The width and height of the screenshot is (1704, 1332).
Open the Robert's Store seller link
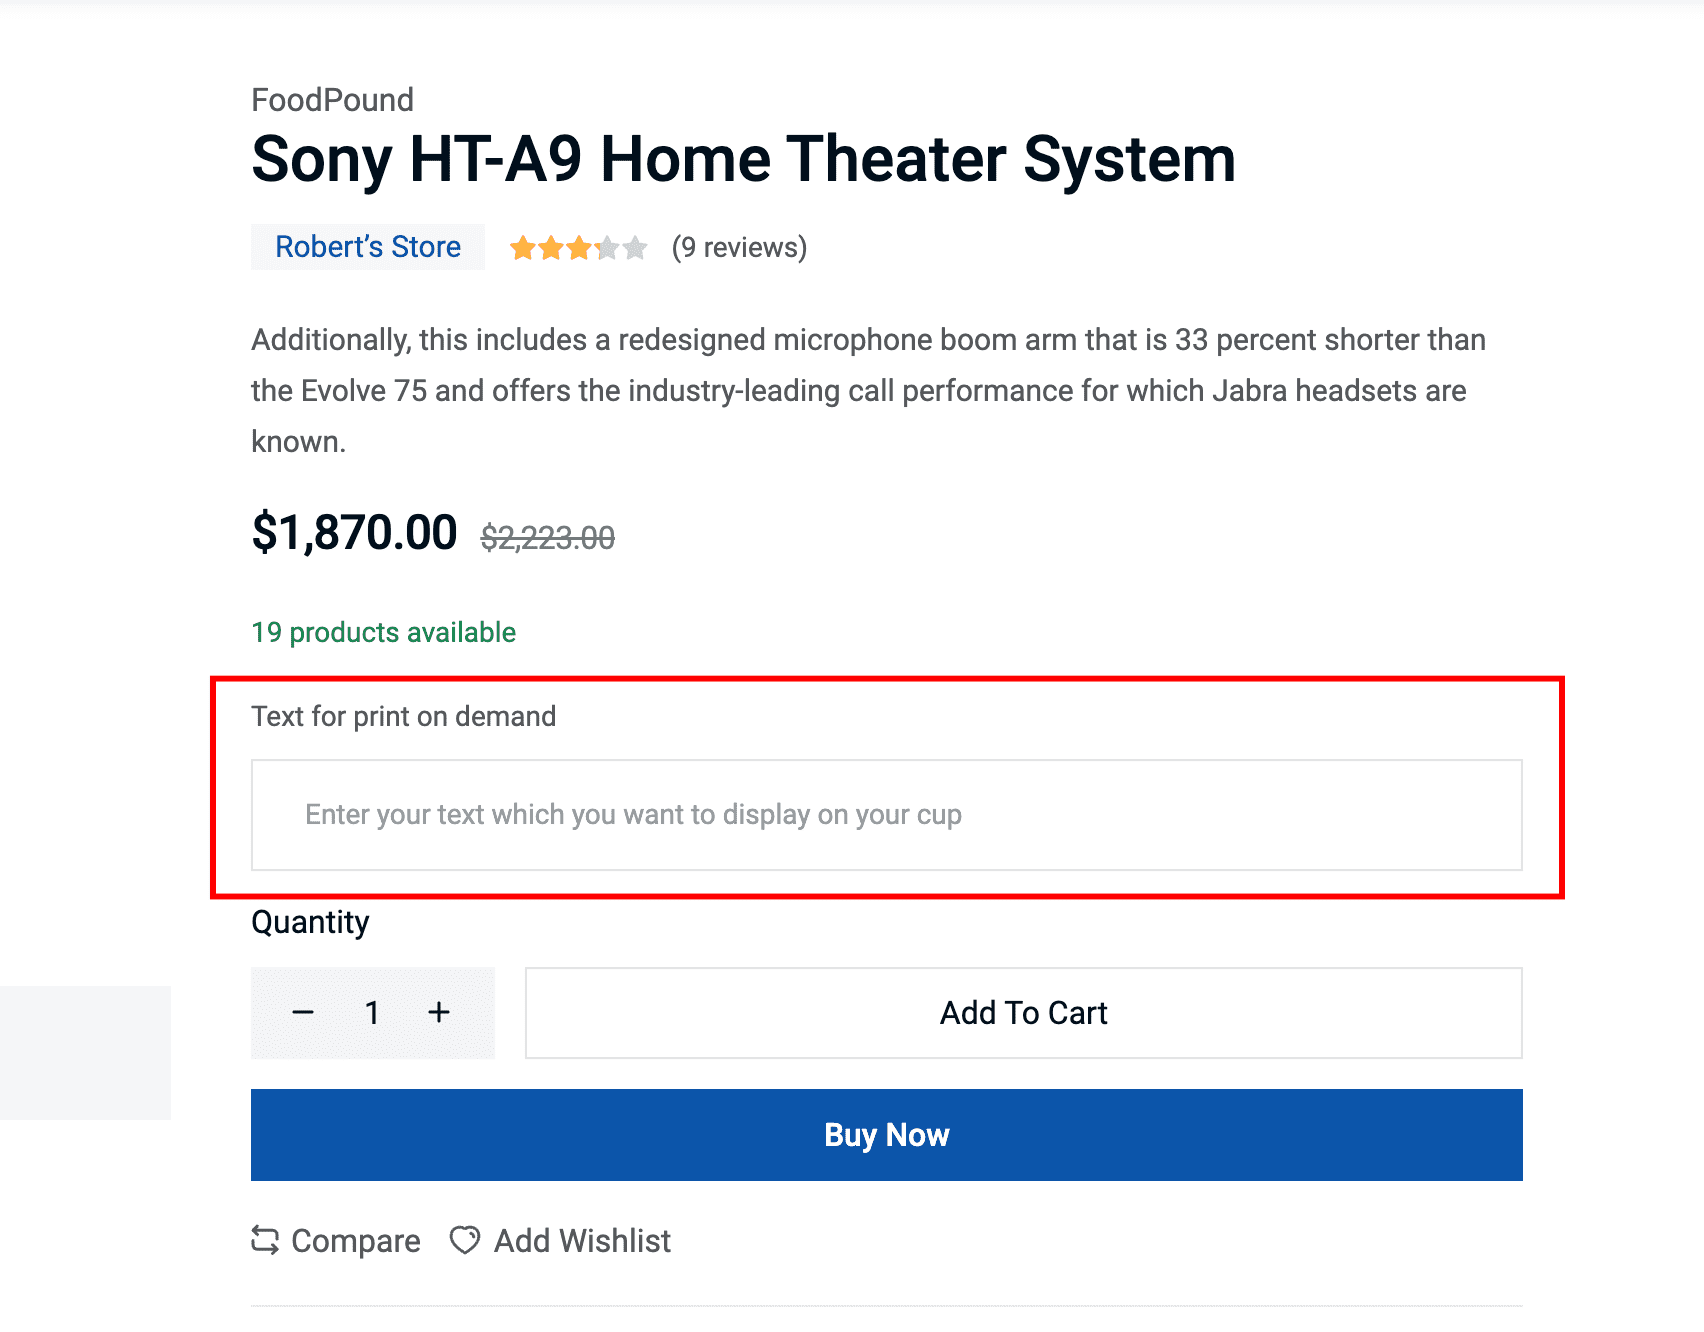point(367,247)
